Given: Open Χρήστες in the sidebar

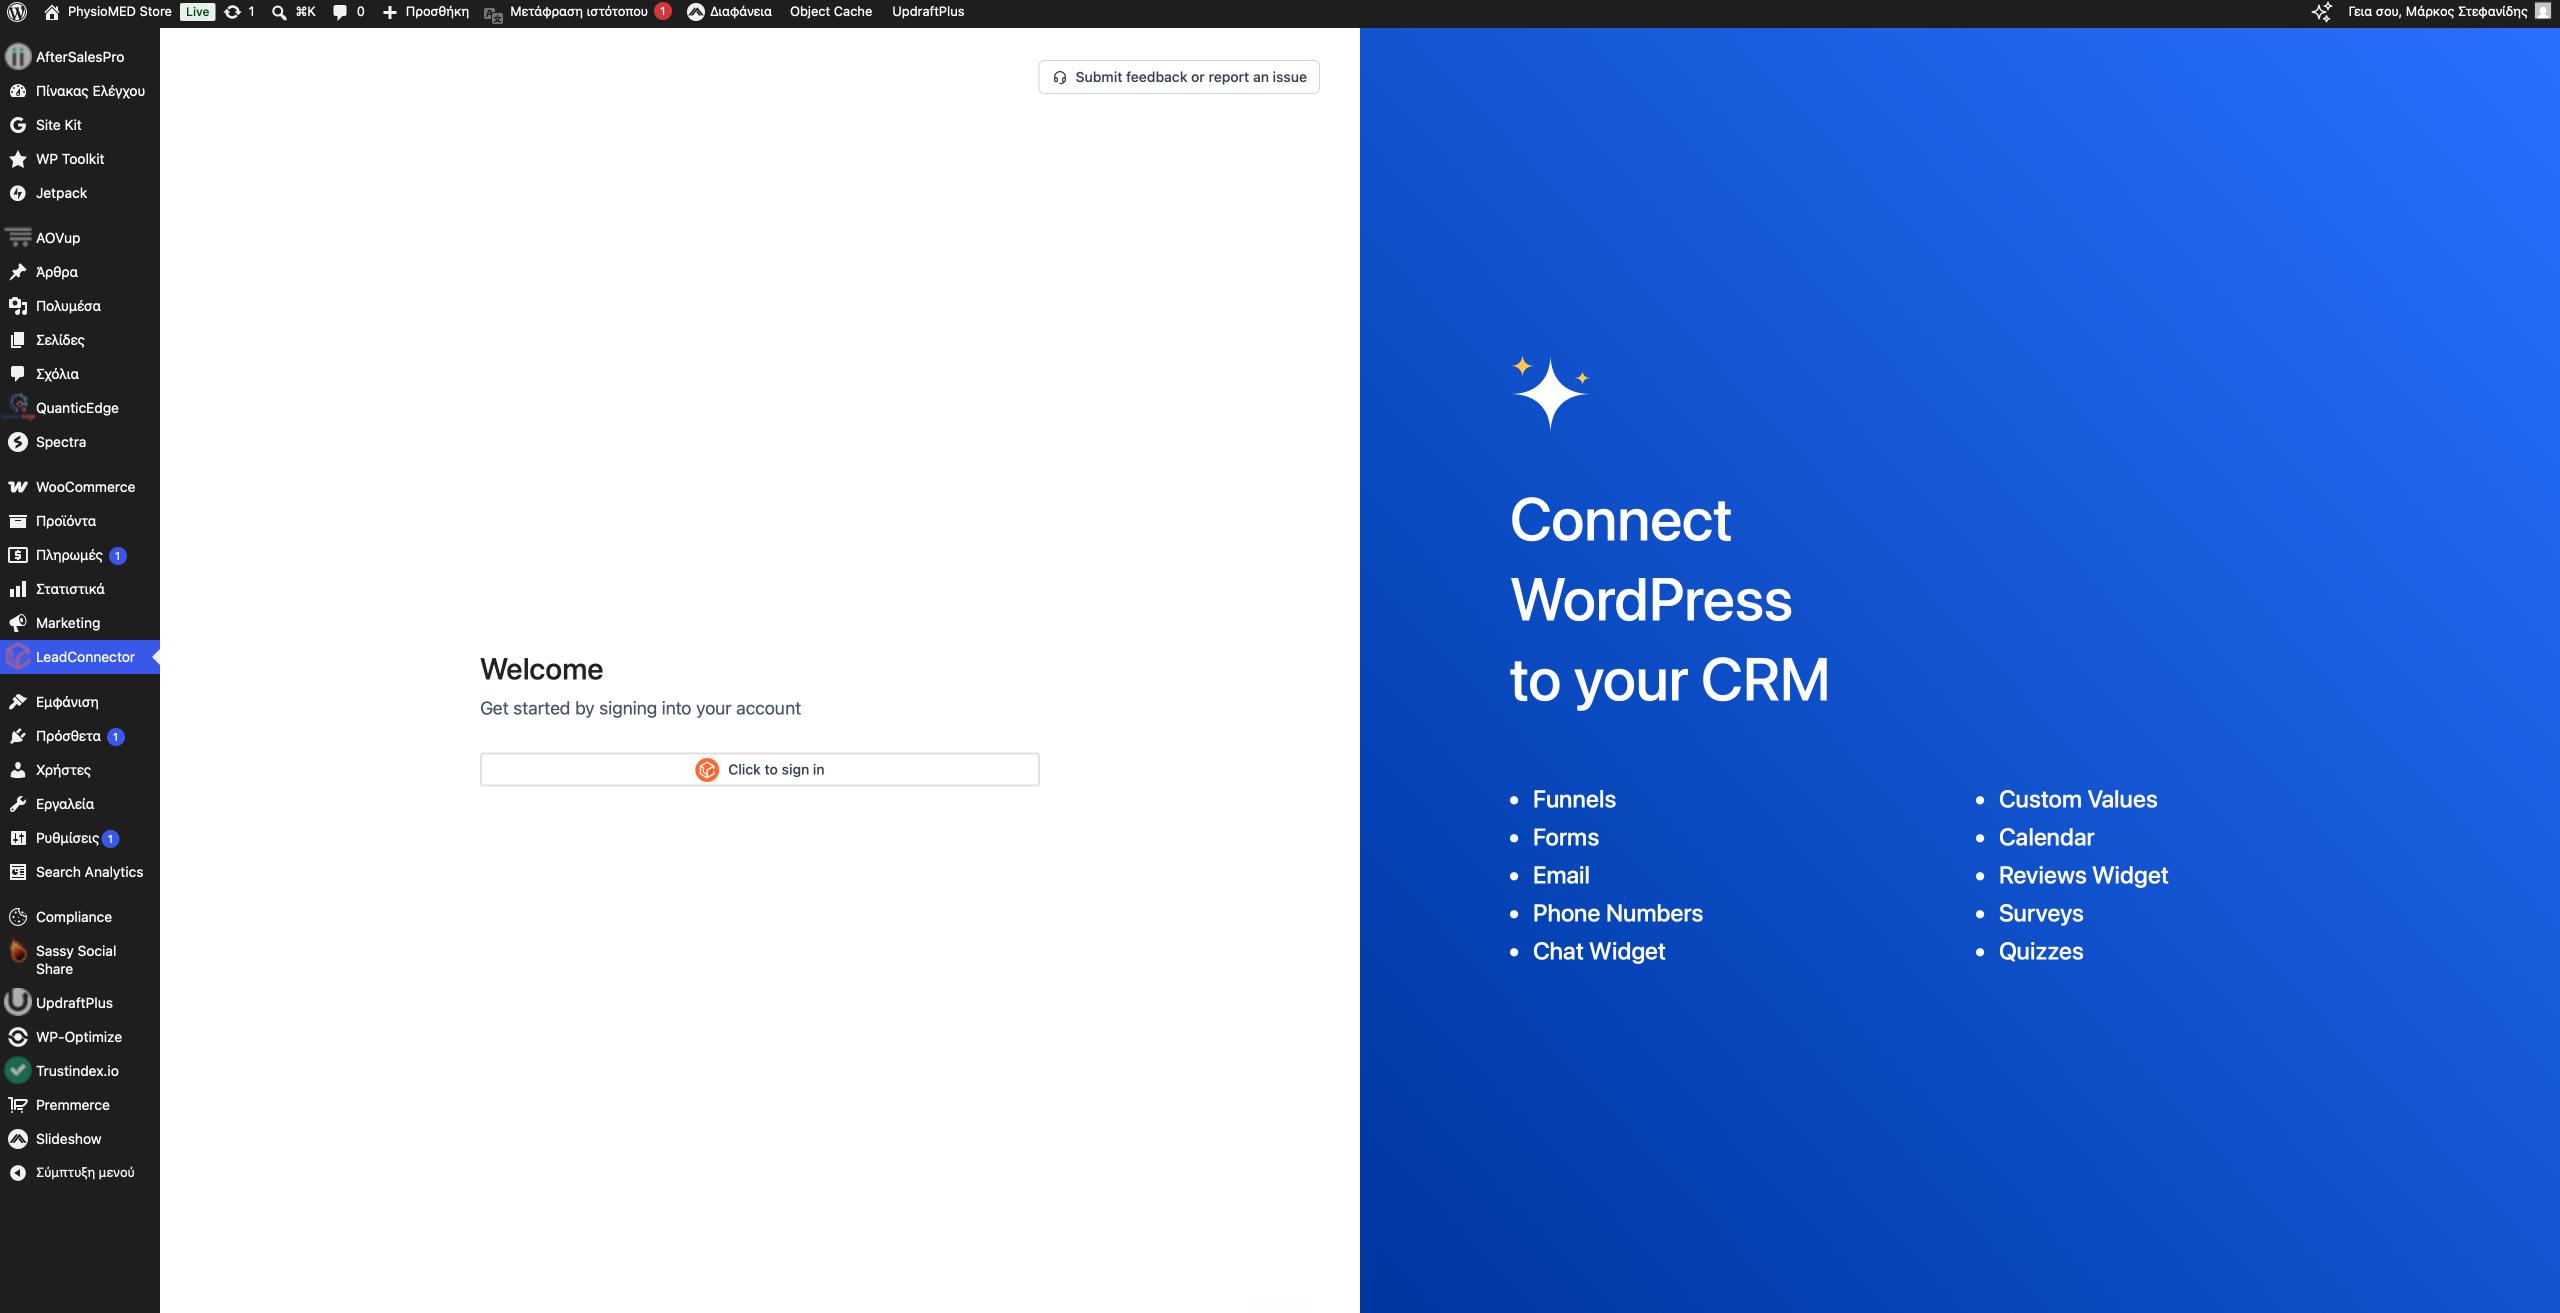Looking at the screenshot, I should click(x=80, y=770).
